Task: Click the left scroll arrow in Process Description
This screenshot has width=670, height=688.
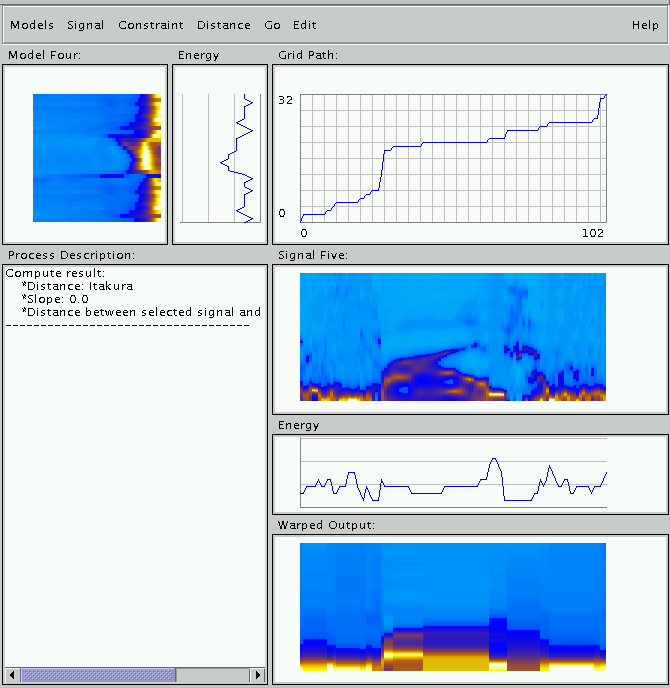Action: (12, 675)
